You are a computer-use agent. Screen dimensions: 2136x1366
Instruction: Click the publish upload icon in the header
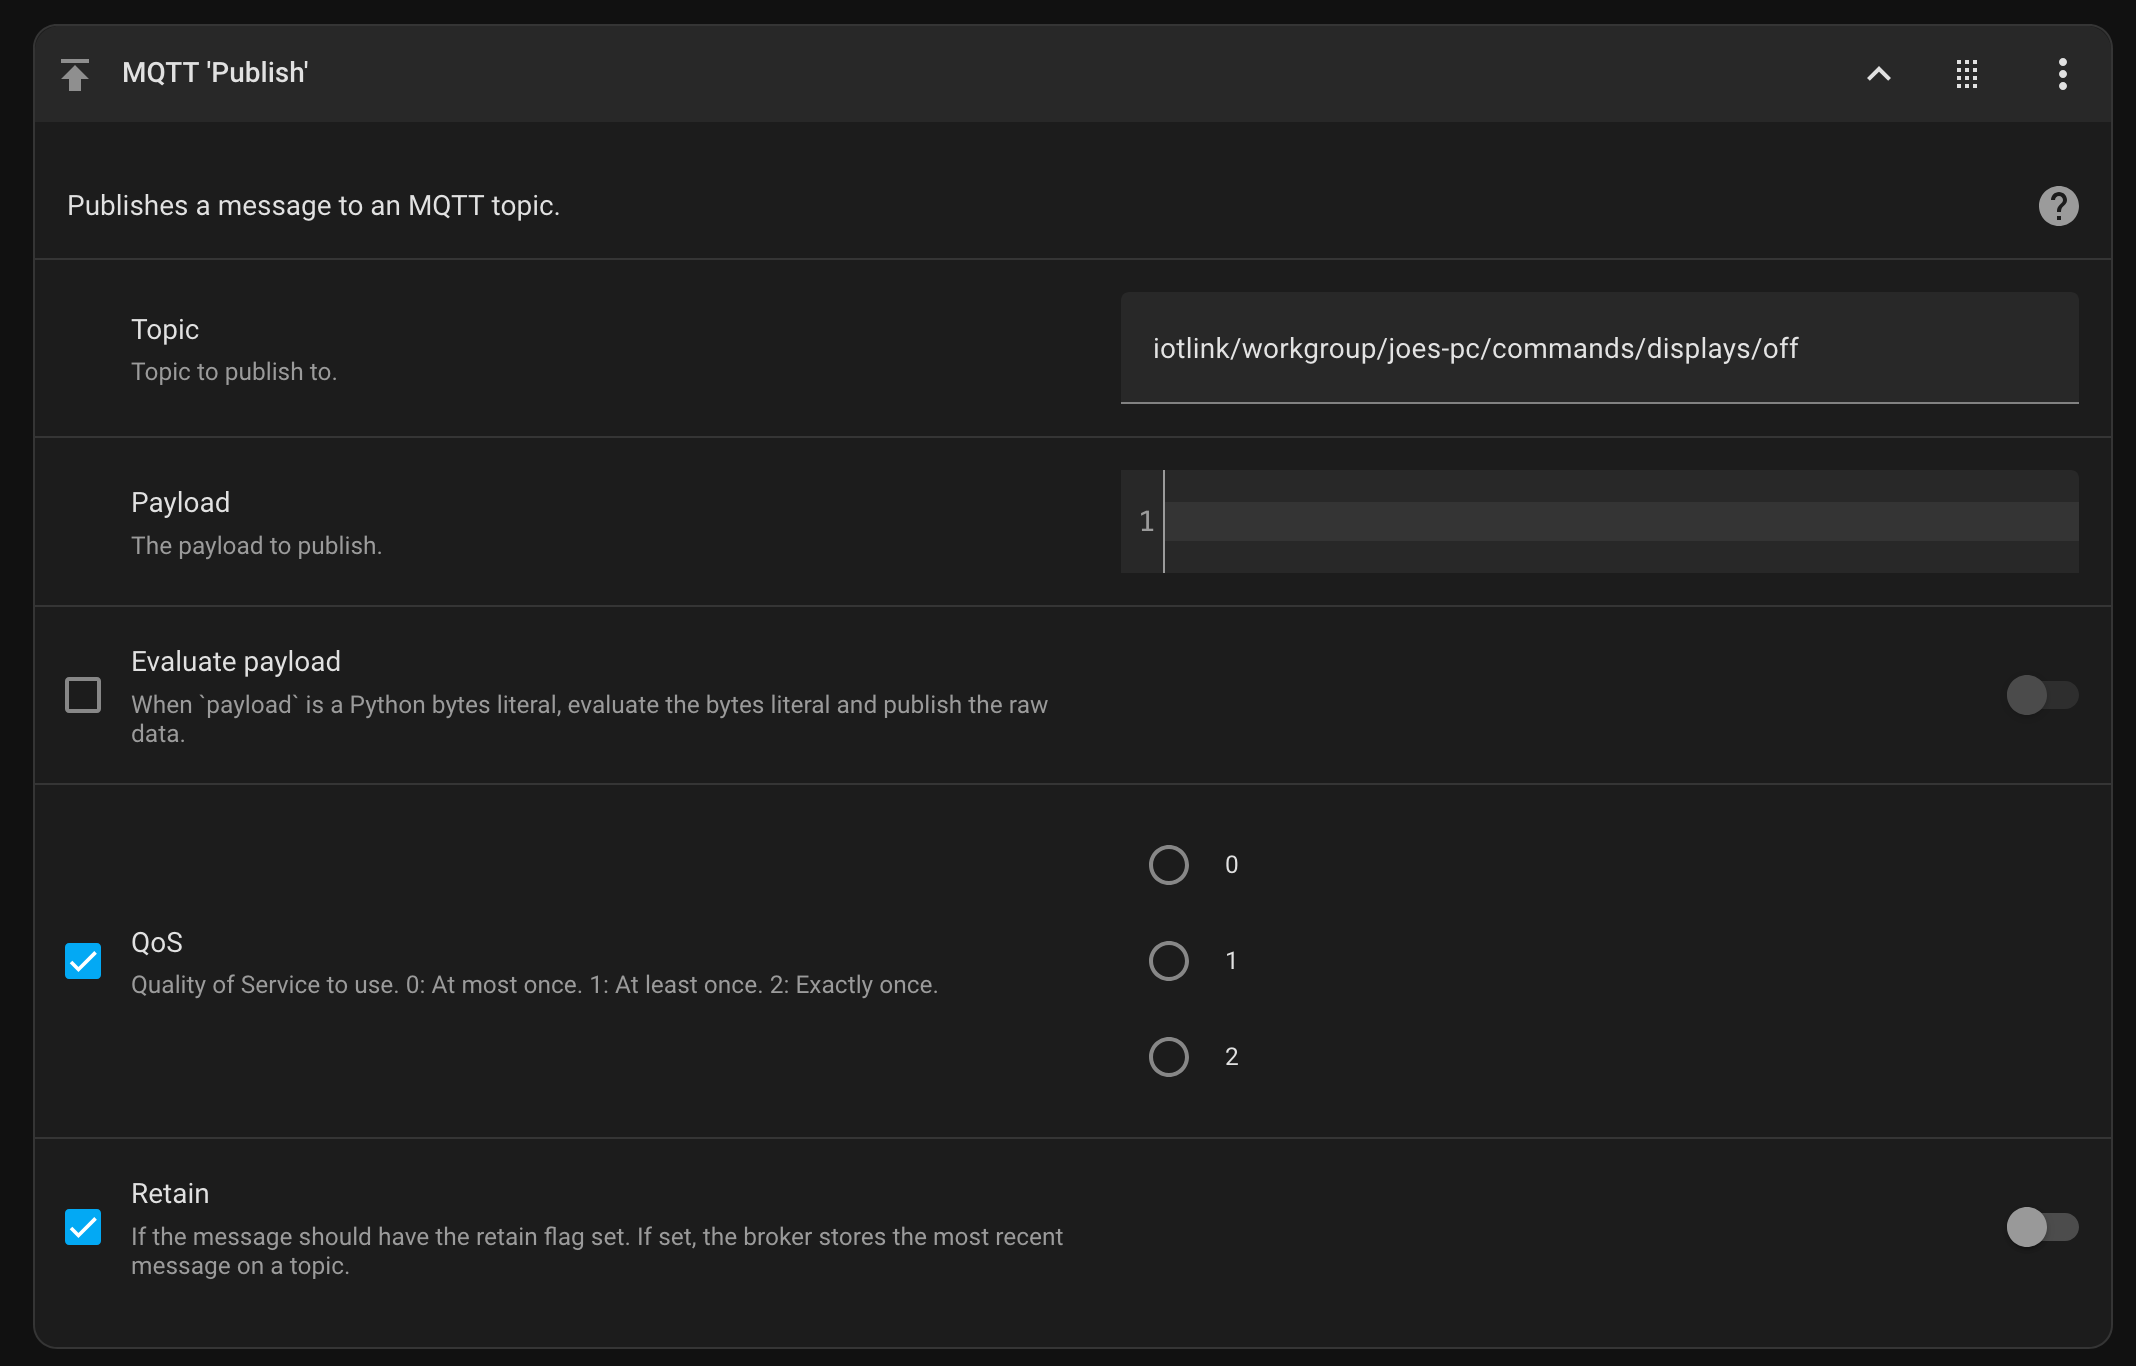pos(76,73)
